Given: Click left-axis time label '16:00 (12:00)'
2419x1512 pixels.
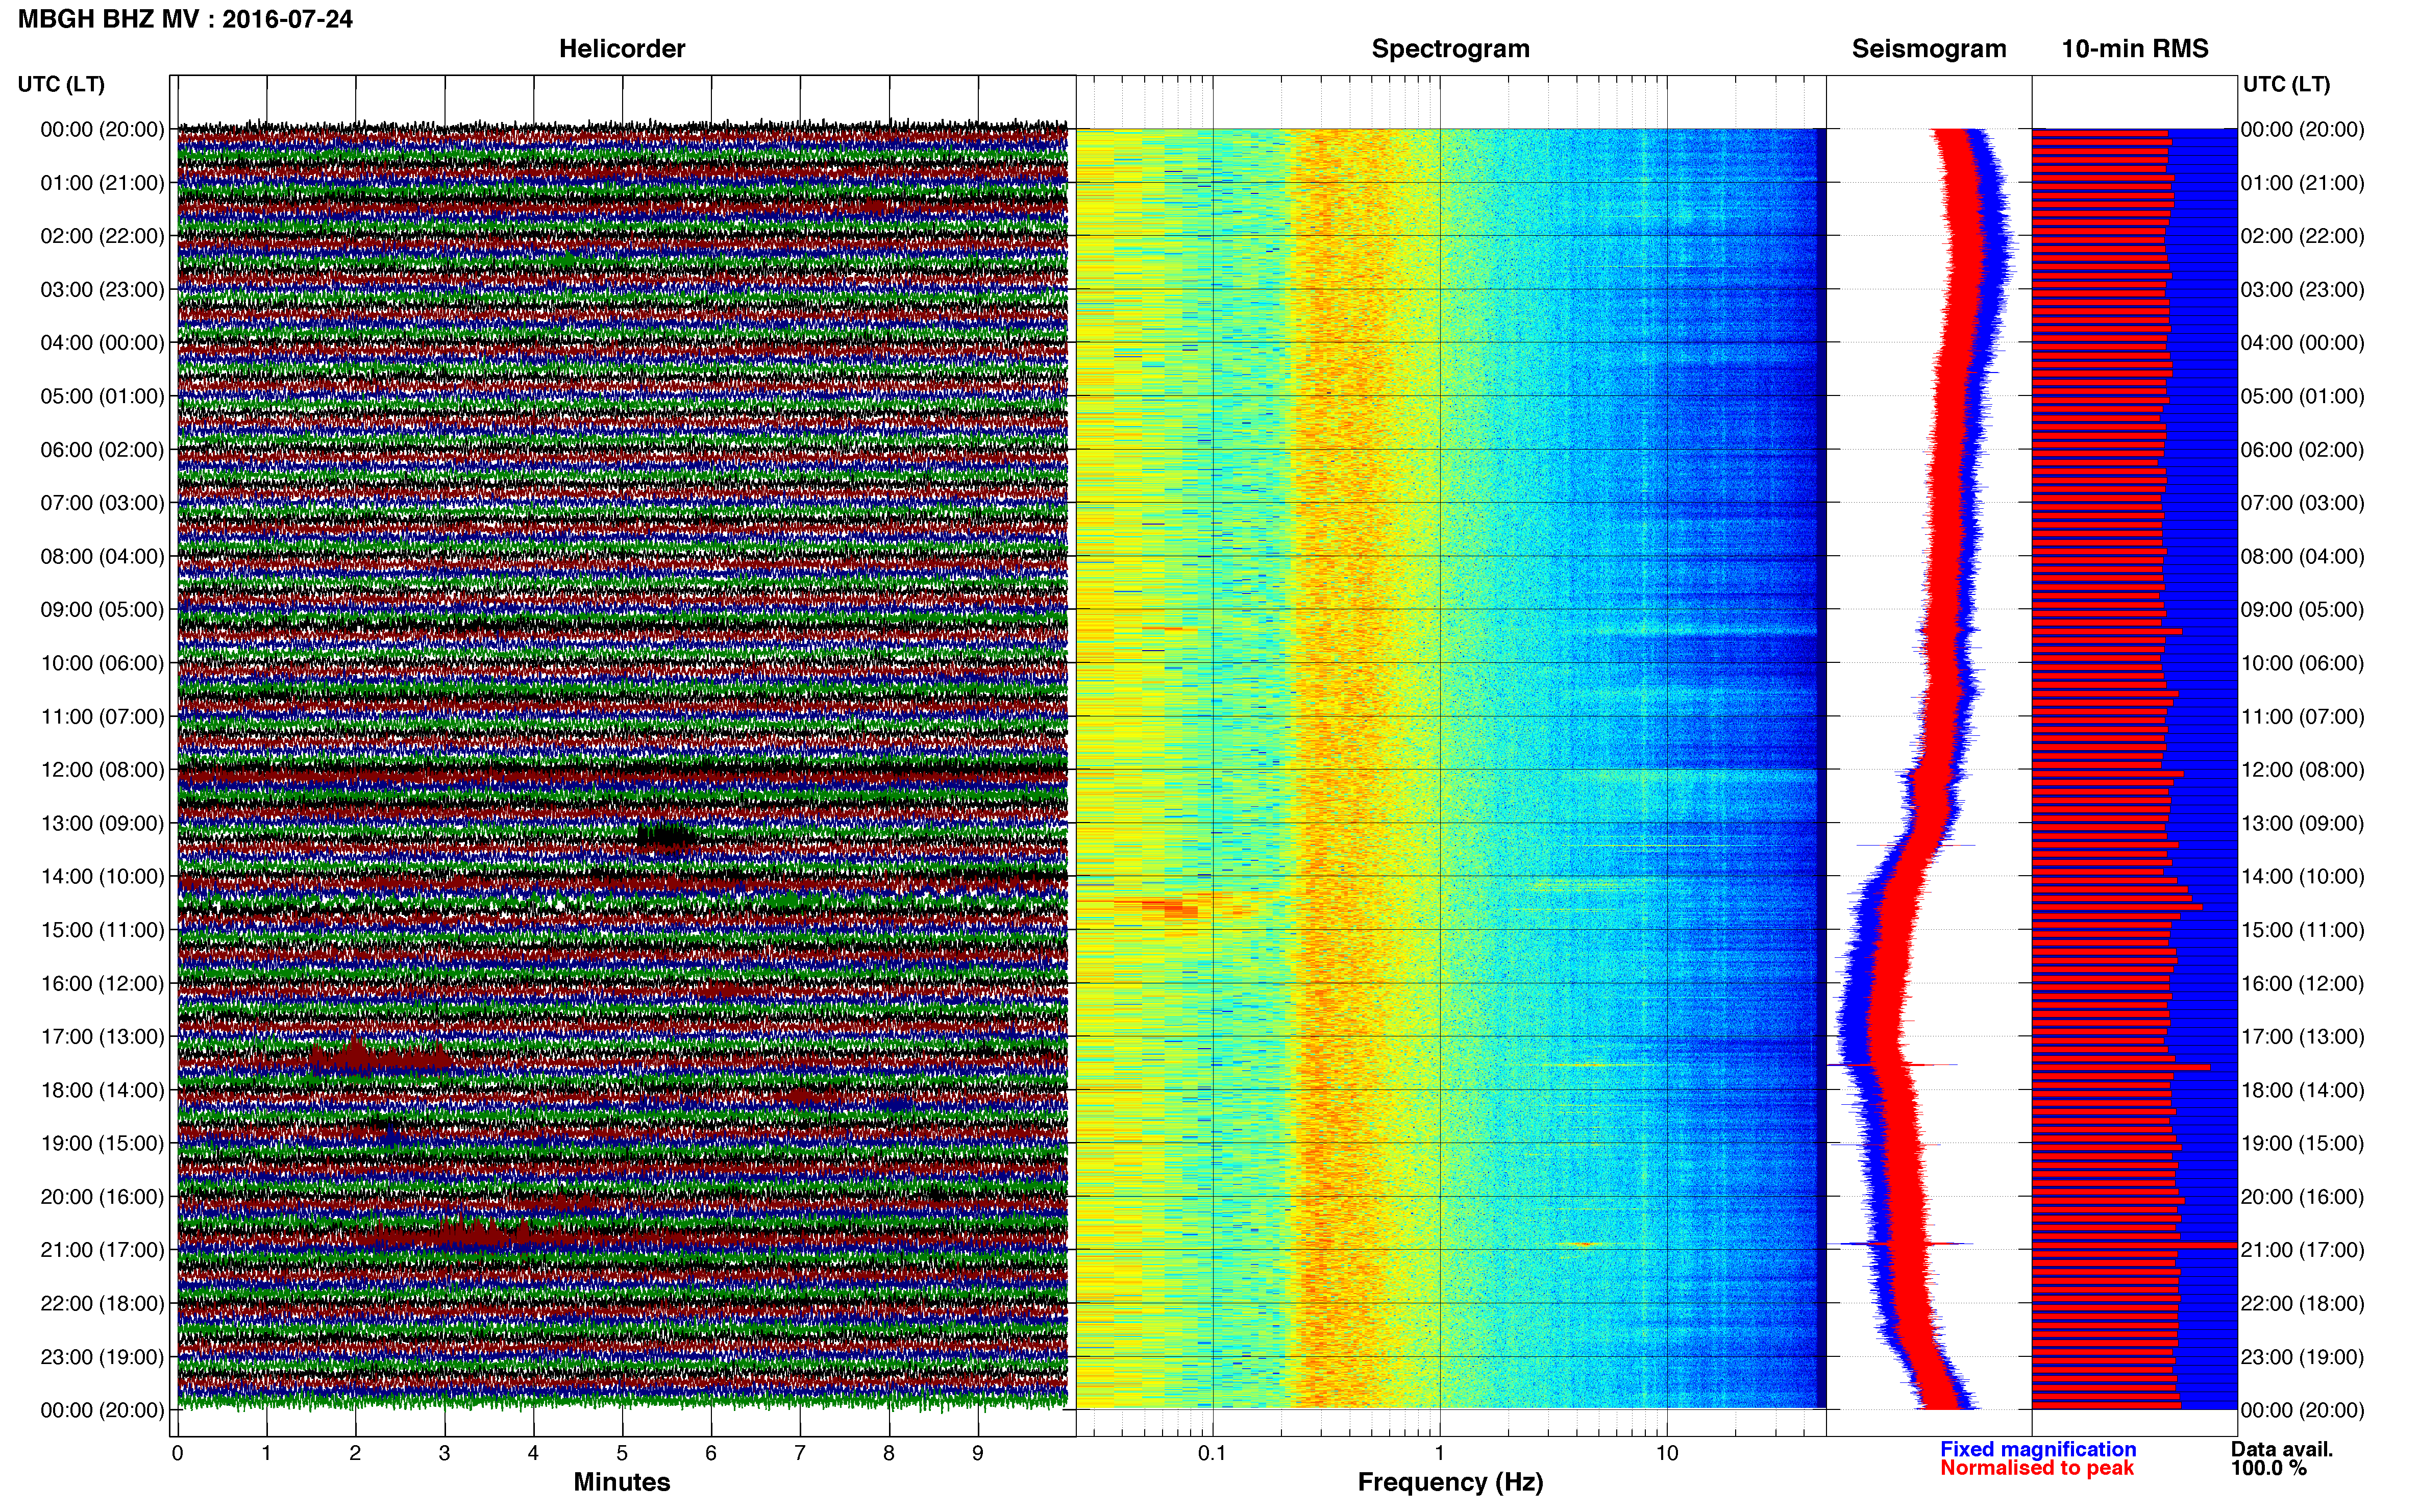Looking at the screenshot, I should (x=102, y=983).
